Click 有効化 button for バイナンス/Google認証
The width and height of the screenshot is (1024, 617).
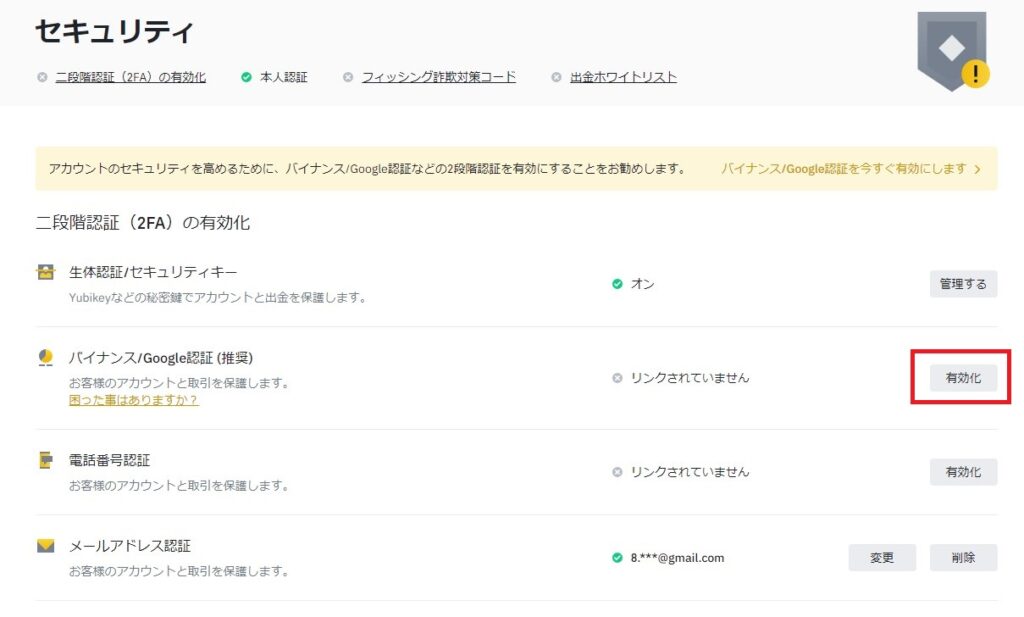[963, 378]
